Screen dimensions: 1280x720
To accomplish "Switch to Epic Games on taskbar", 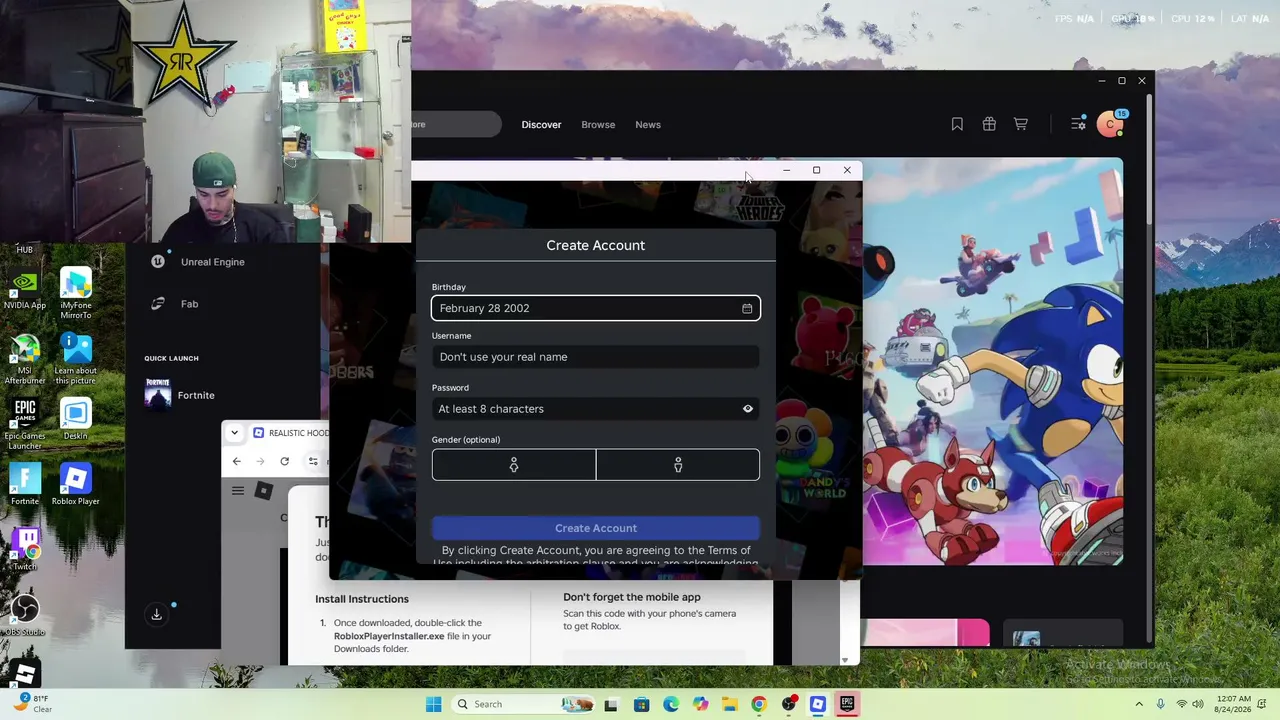I will (x=847, y=704).
